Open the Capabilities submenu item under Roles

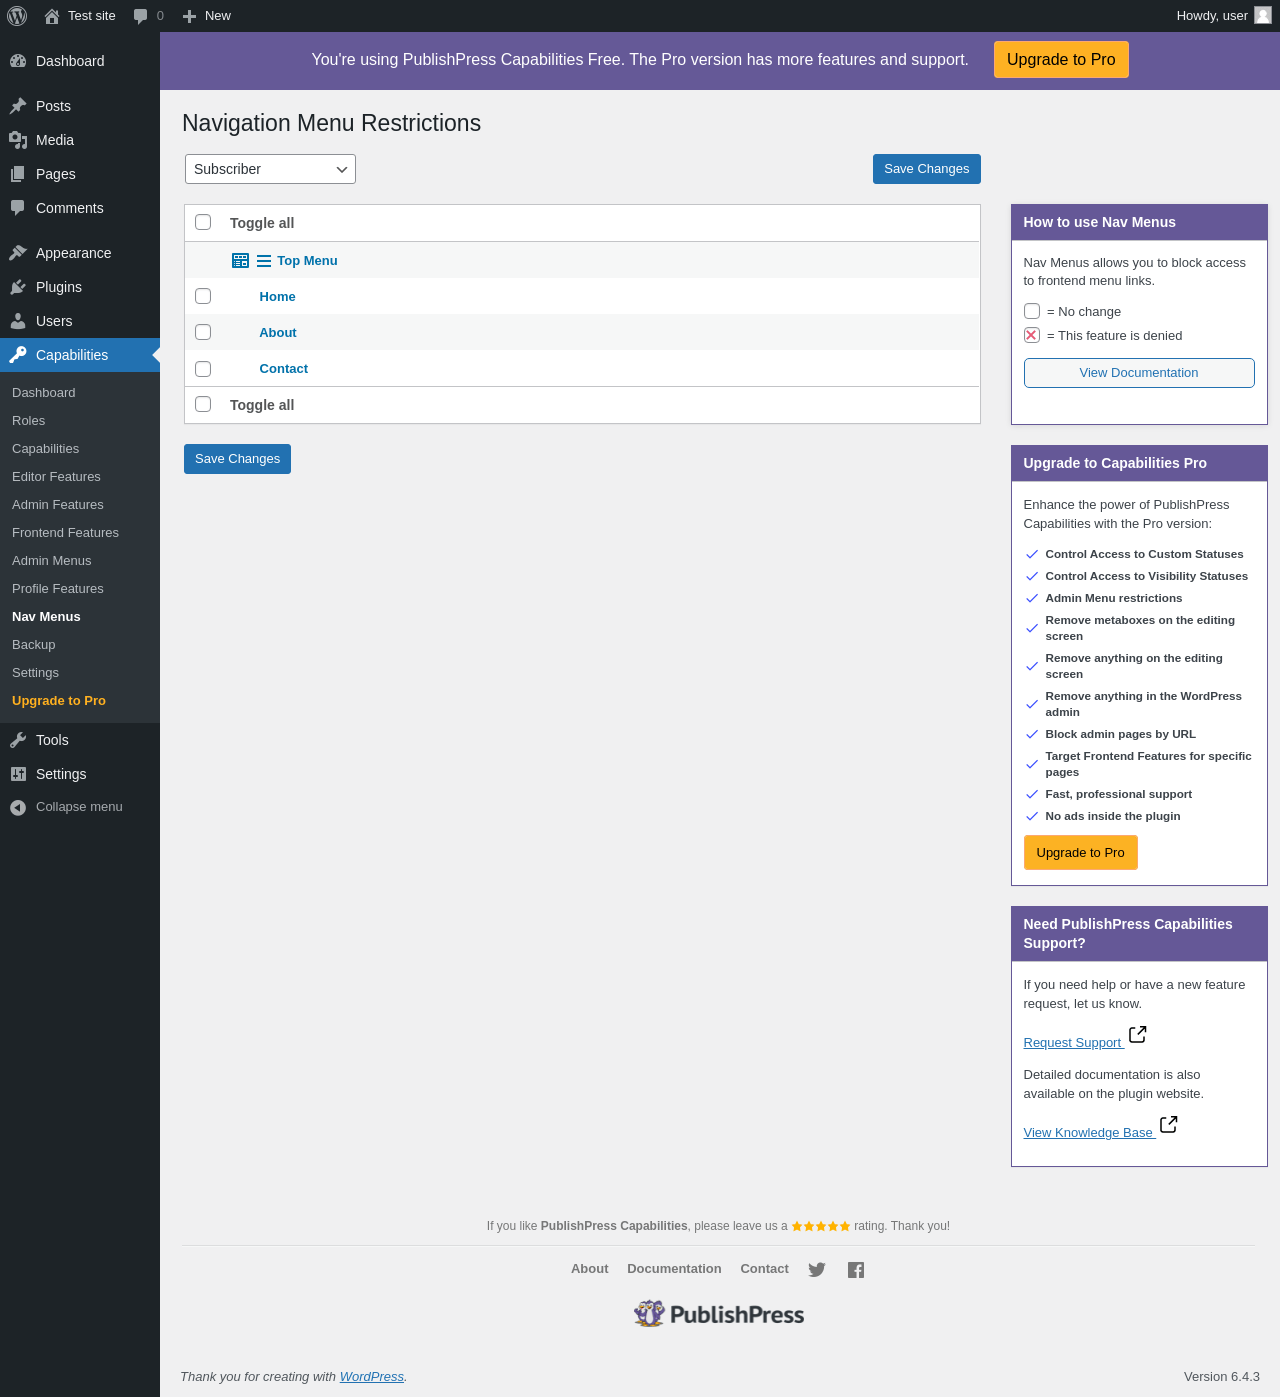click(x=45, y=449)
